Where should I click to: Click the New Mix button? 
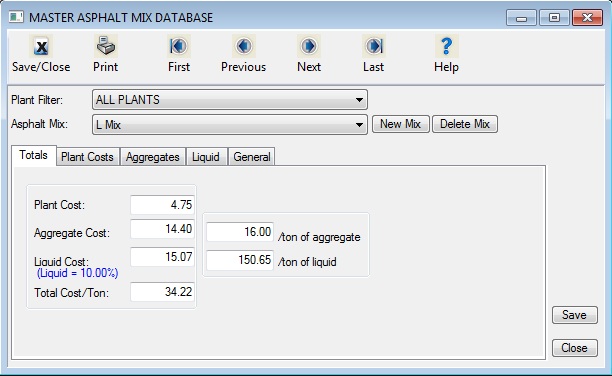(400, 124)
